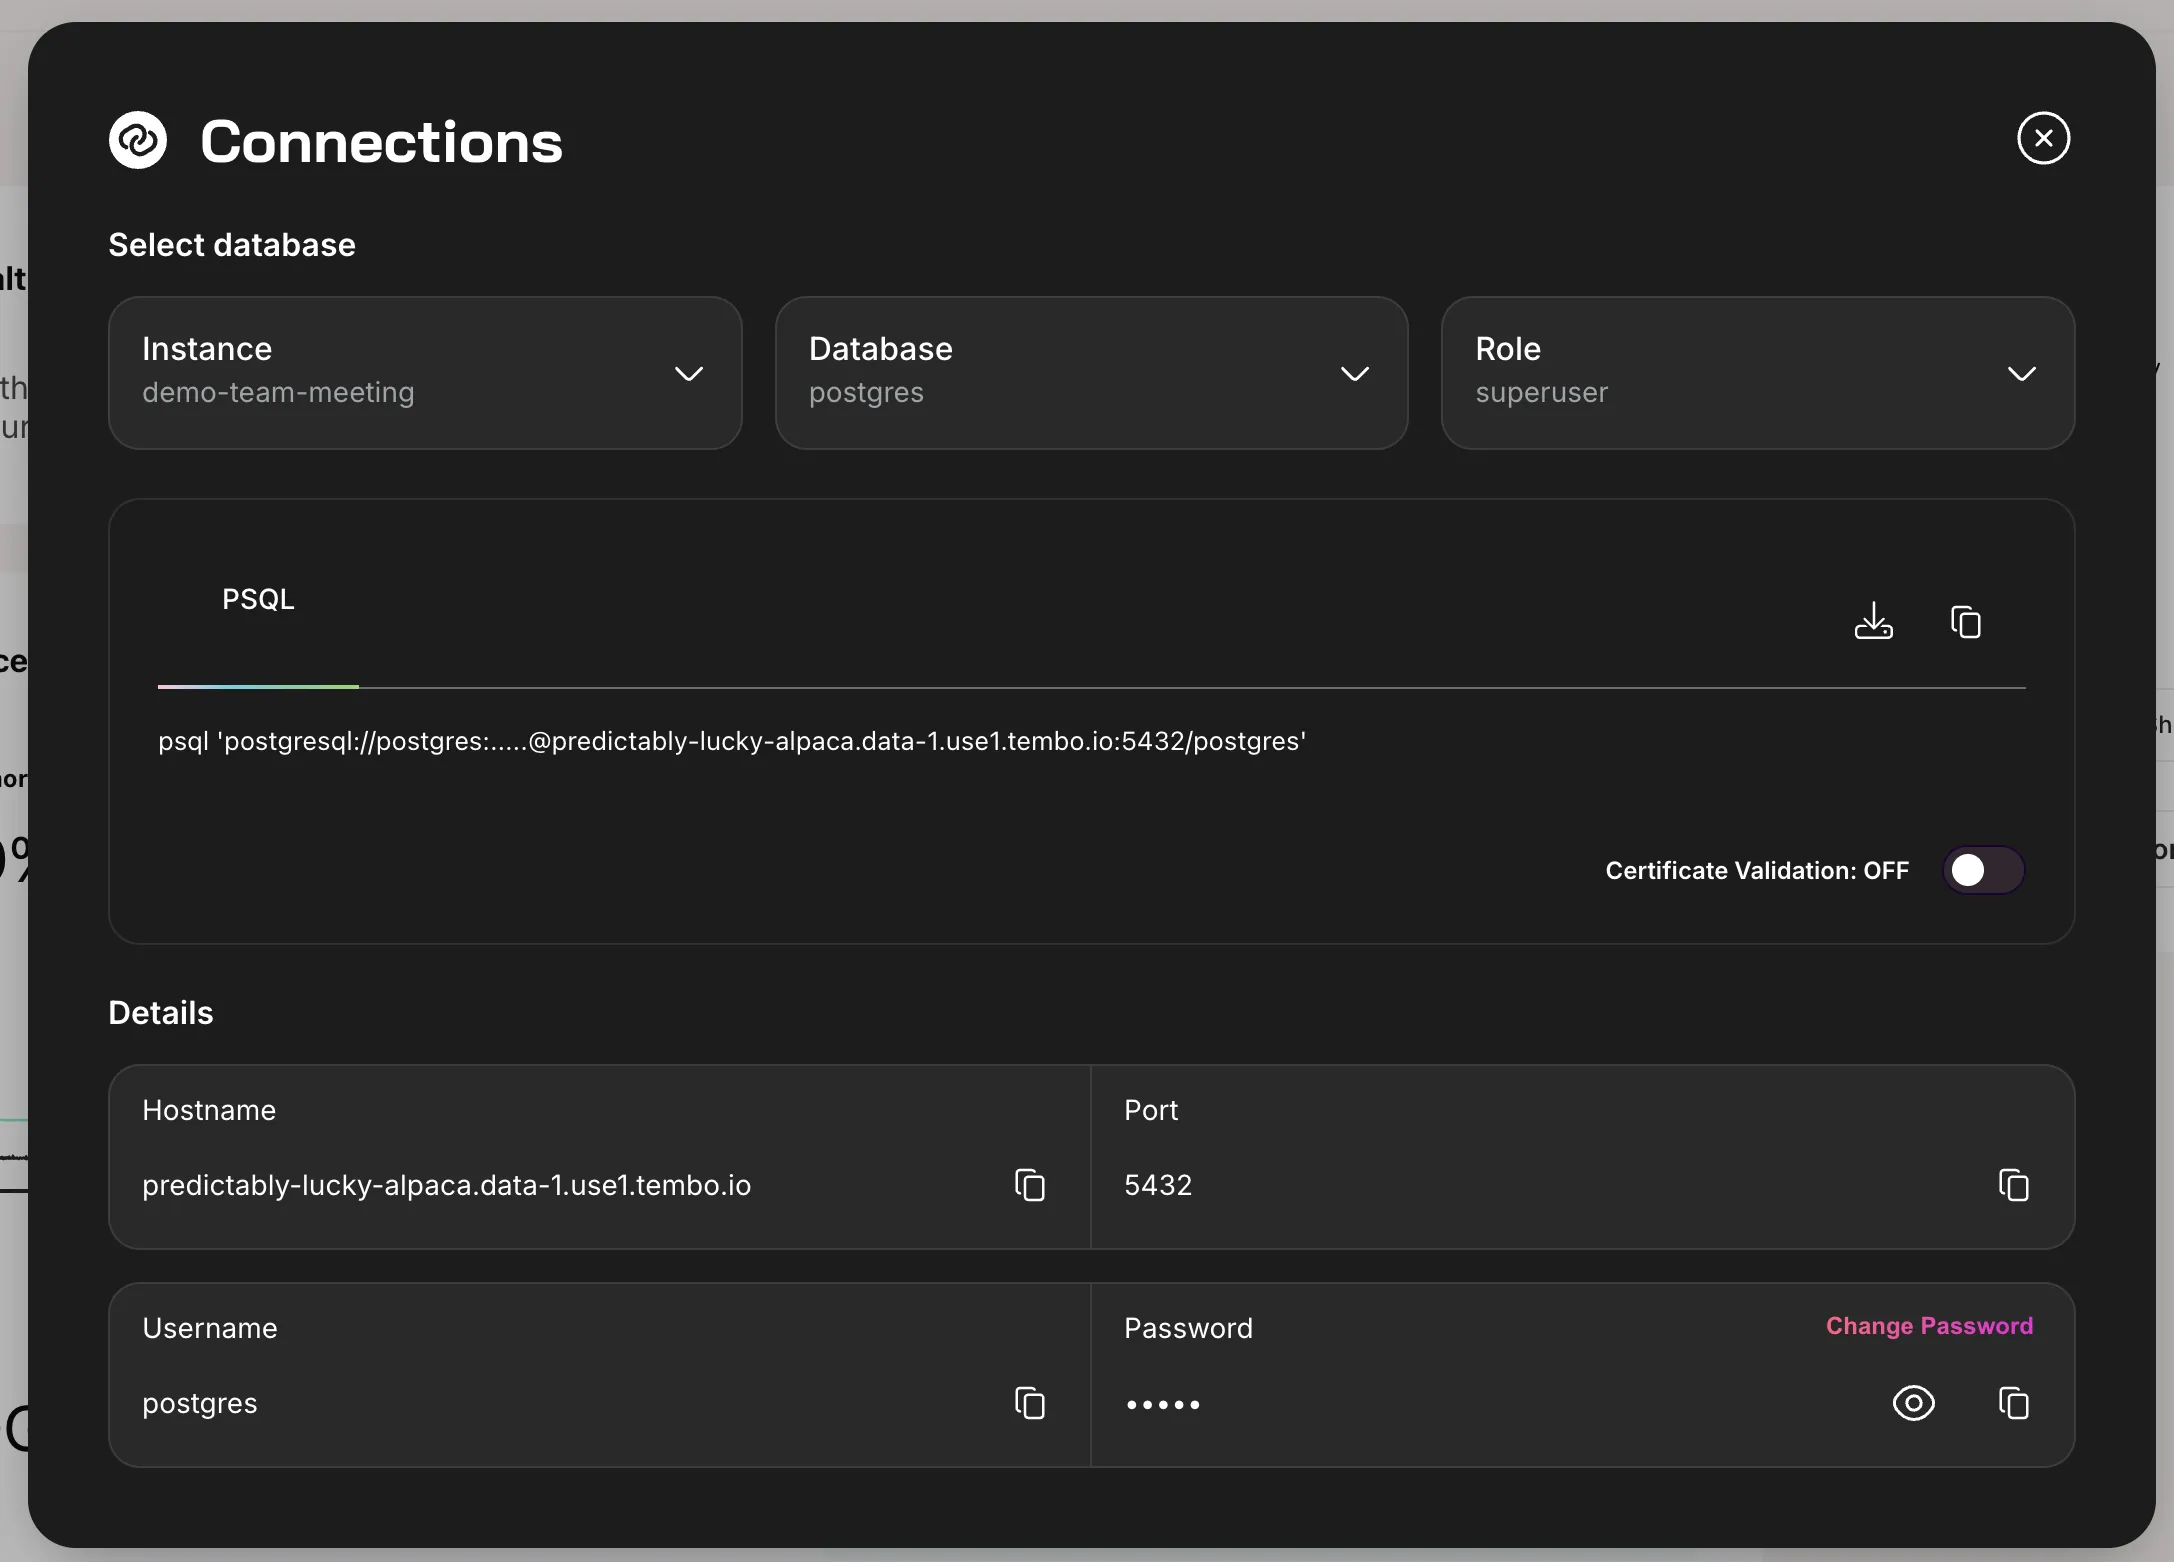Image resolution: width=2174 pixels, height=1562 pixels.
Task: Copy the Hostname value
Action: [x=1029, y=1185]
